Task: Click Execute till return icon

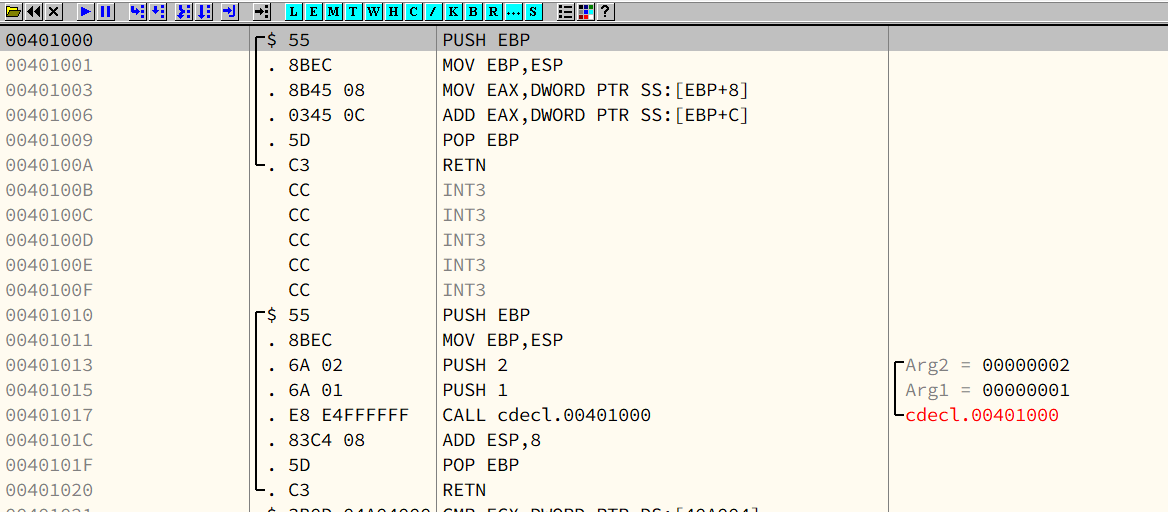Action: pos(229,12)
